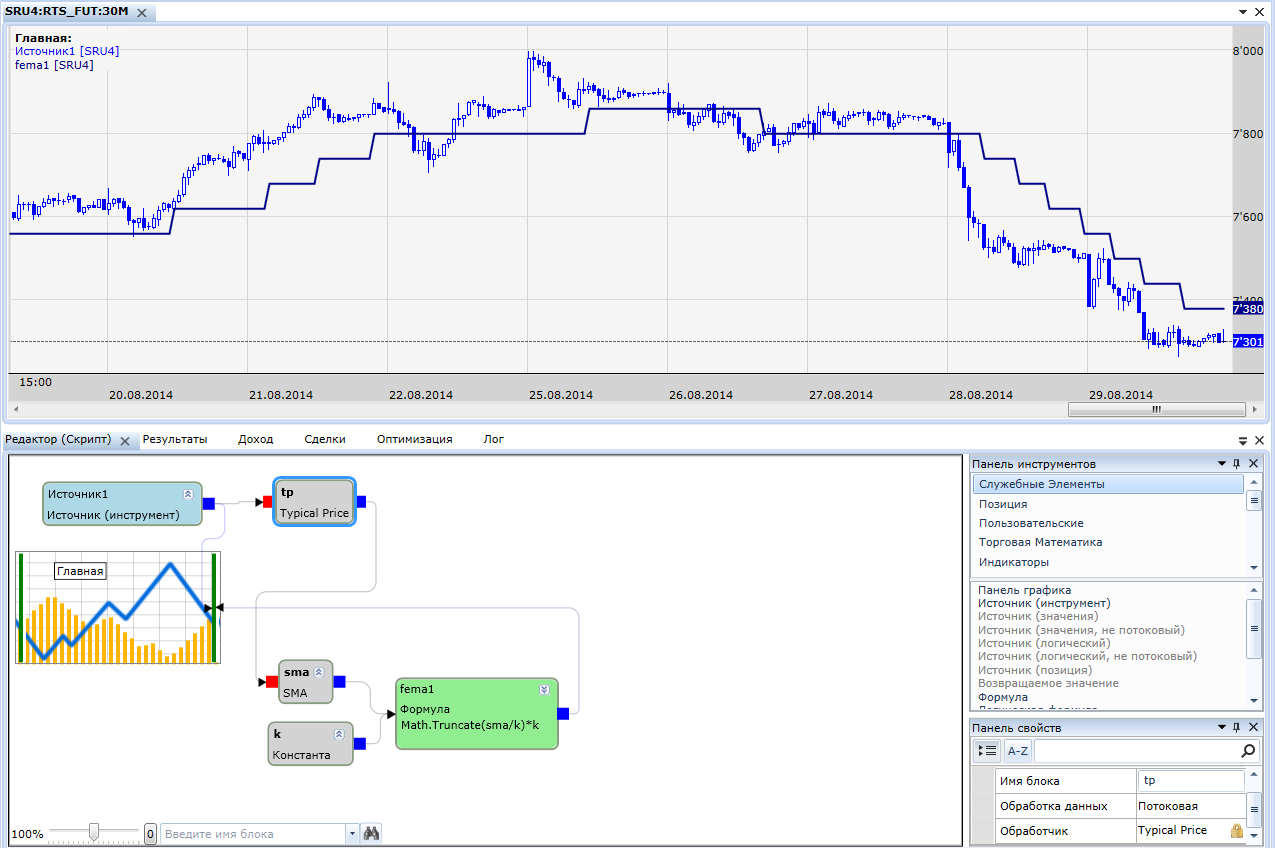Click the search magnifier in properties panel
This screenshot has height=848, width=1275.
(x=1248, y=751)
